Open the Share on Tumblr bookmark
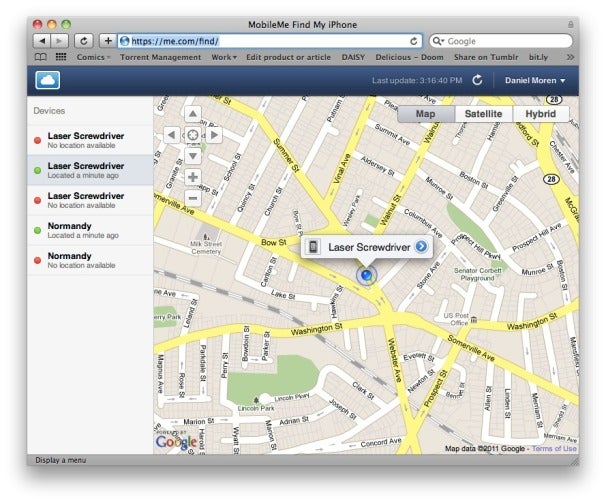606x503 pixels. [x=486, y=57]
